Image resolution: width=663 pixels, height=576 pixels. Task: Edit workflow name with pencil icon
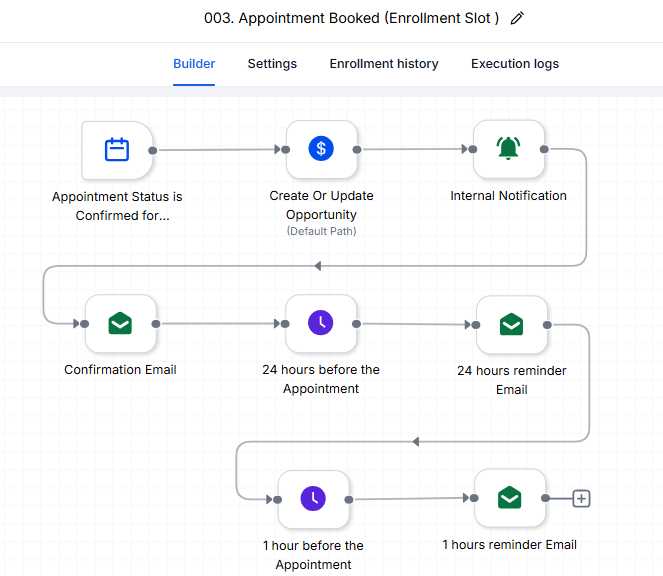tap(517, 18)
